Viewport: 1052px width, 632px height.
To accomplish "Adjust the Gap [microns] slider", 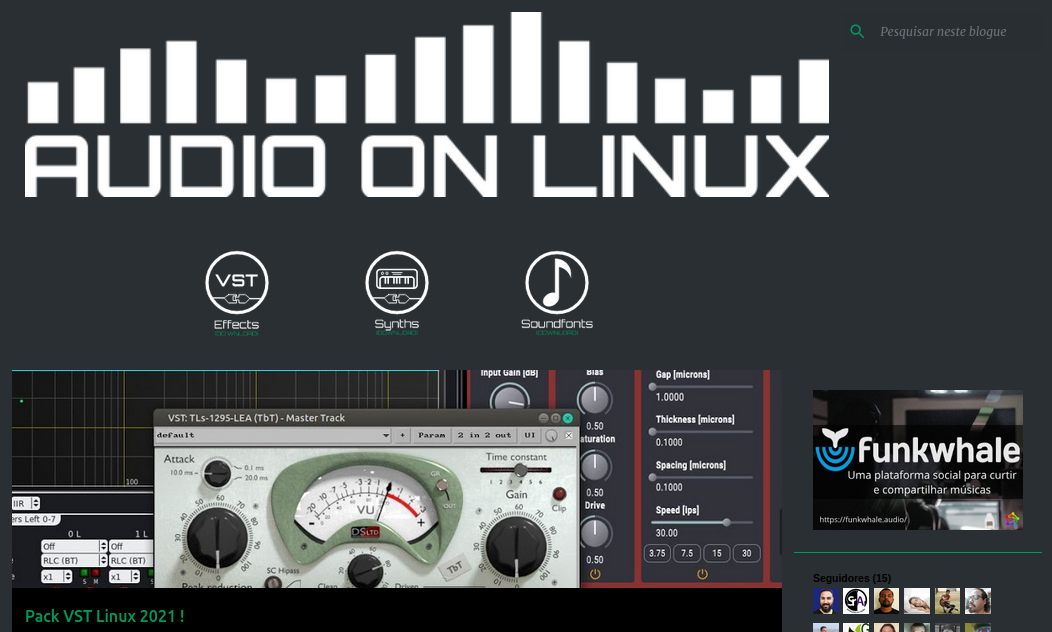I will (x=702, y=387).
